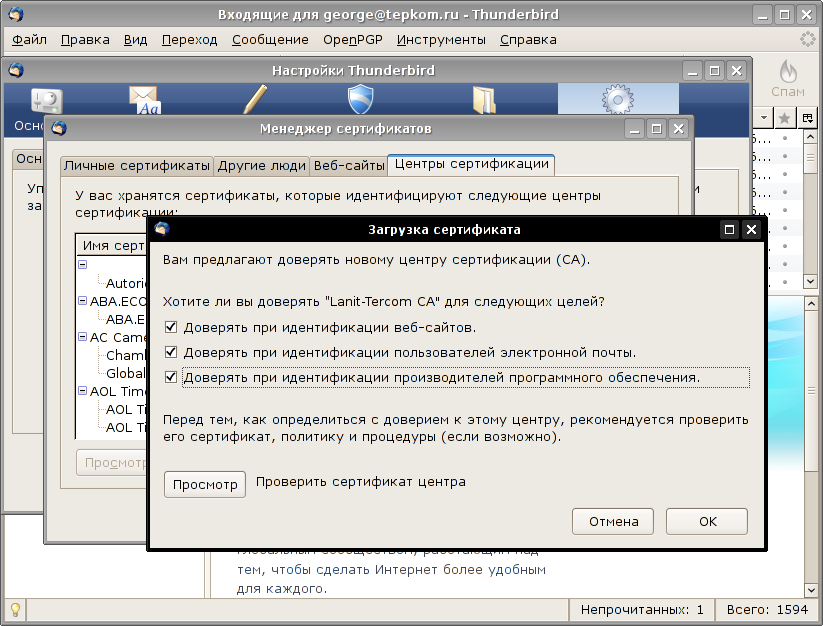823x626 pixels.
Task: Click the activity throbber icon beside the menu bar
Action: pyautogui.click(x=807, y=39)
